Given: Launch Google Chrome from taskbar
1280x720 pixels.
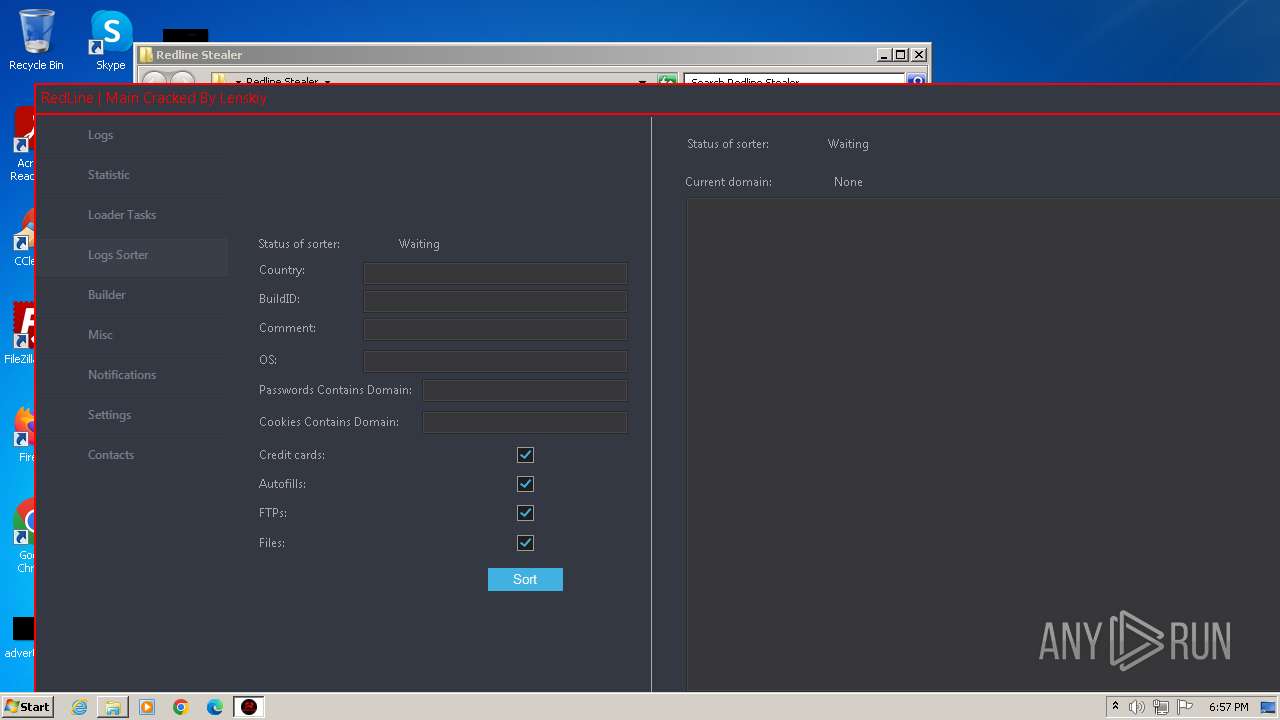Looking at the screenshot, I should (x=181, y=707).
